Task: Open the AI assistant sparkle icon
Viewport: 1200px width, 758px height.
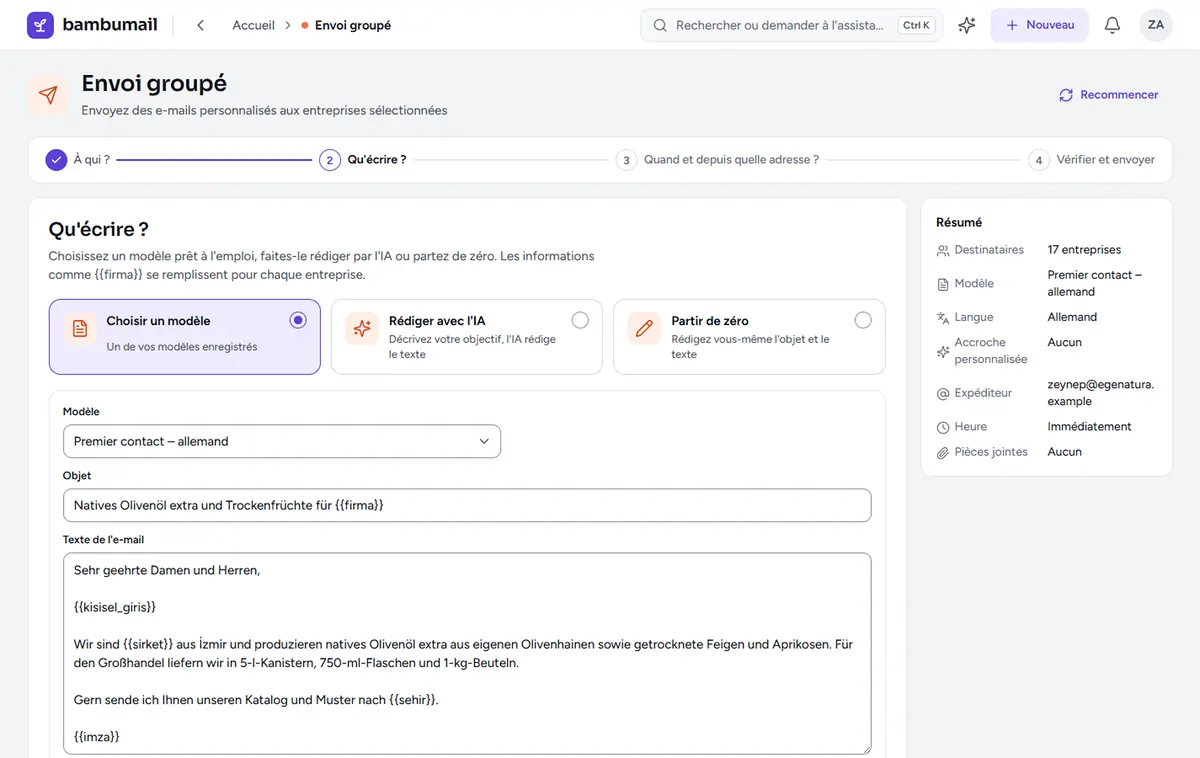Action: pyautogui.click(x=967, y=25)
